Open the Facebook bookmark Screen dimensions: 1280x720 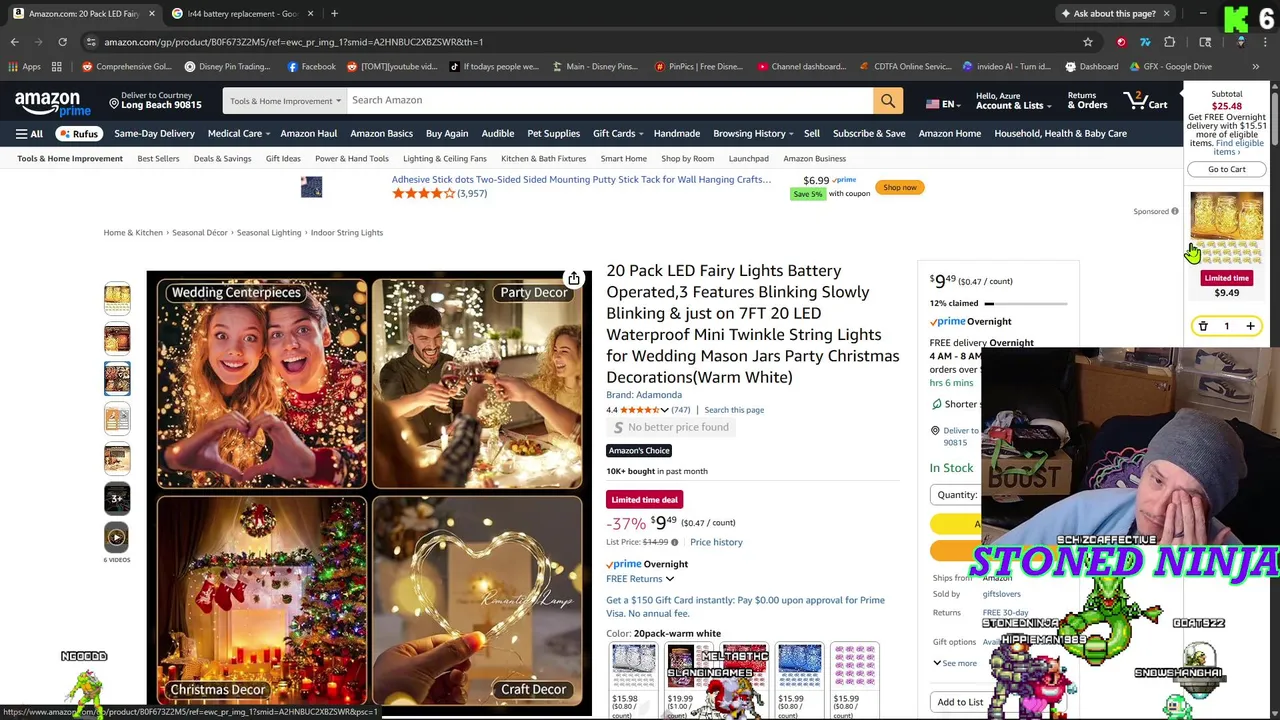pos(311,67)
